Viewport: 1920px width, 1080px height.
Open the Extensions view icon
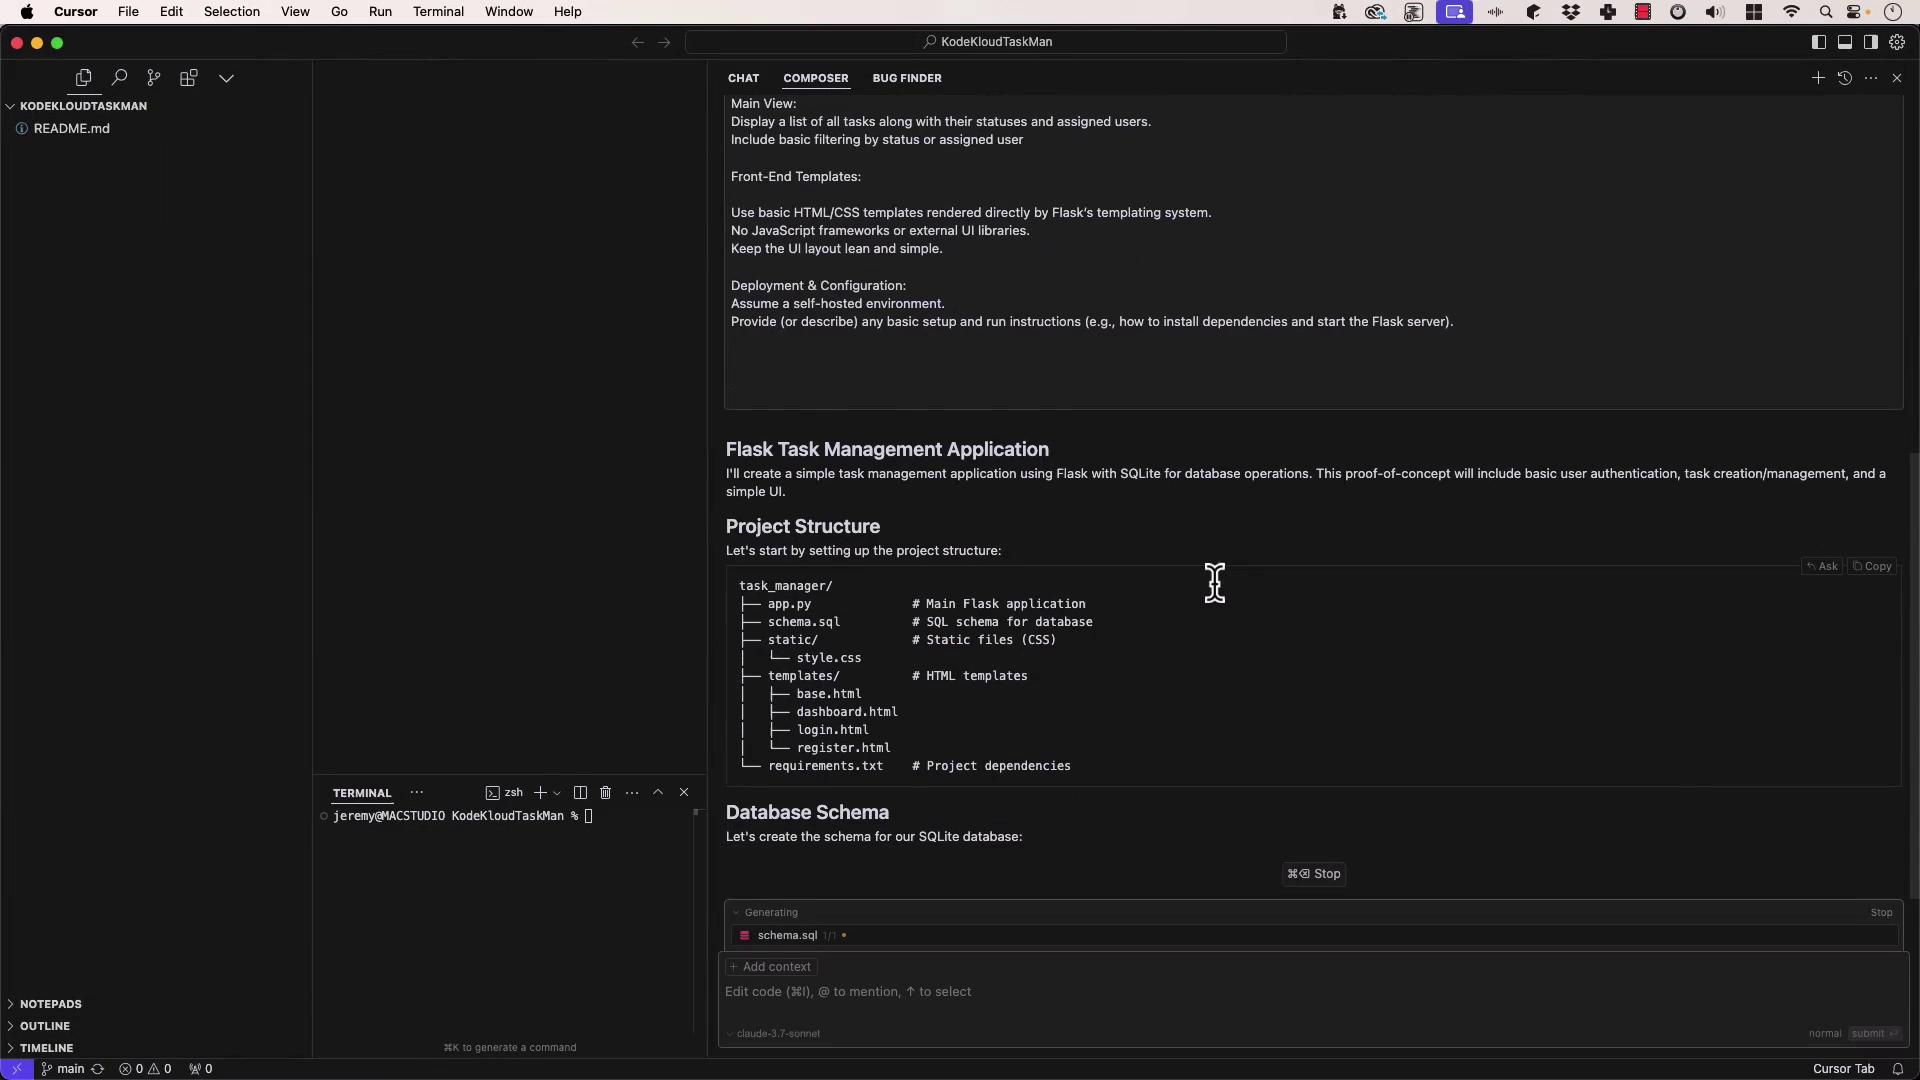[188, 78]
